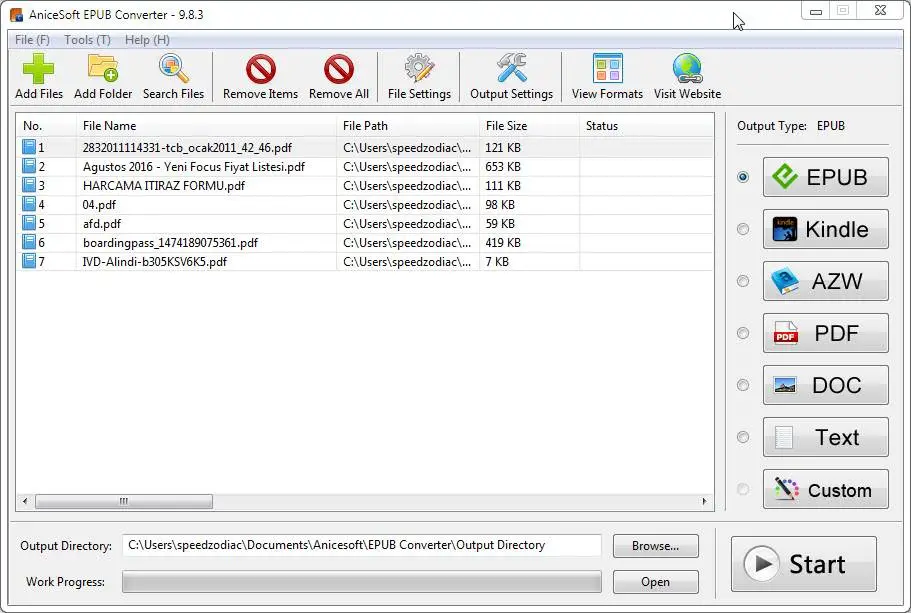911x613 pixels.
Task: Select HARCAMA ITIRAZ FORMU.pdf file
Action: pos(164,186)
